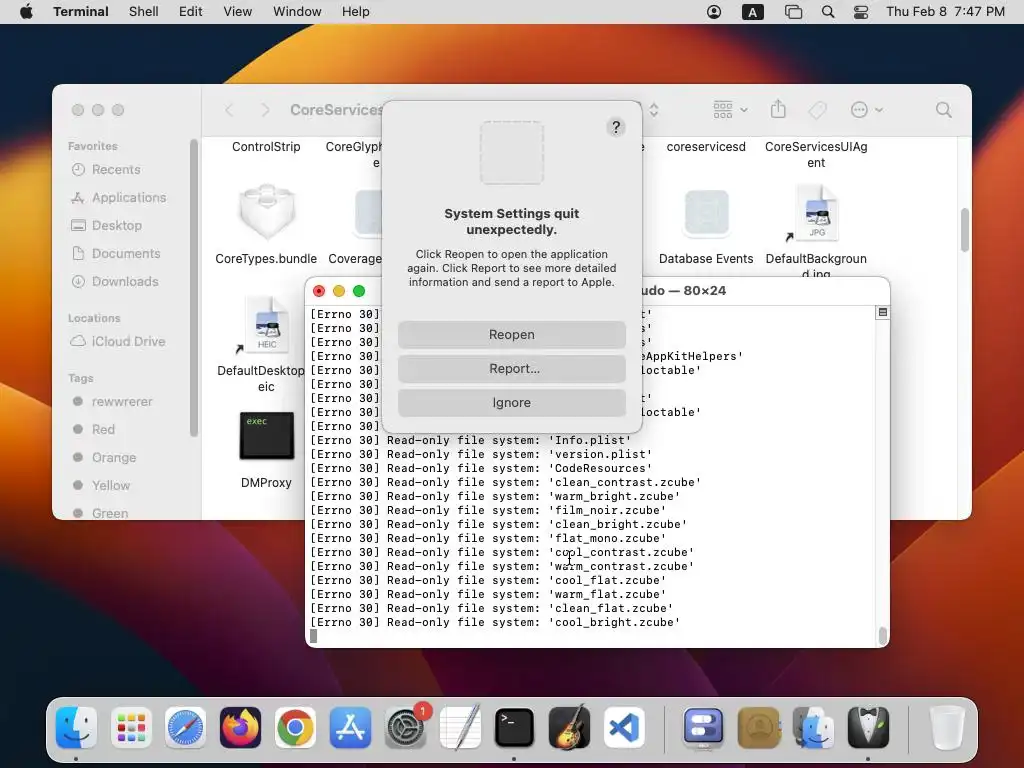1024x768 pixels.
Task: Click the Spotlight search icon in menu bar
Action: pos(827,12)
